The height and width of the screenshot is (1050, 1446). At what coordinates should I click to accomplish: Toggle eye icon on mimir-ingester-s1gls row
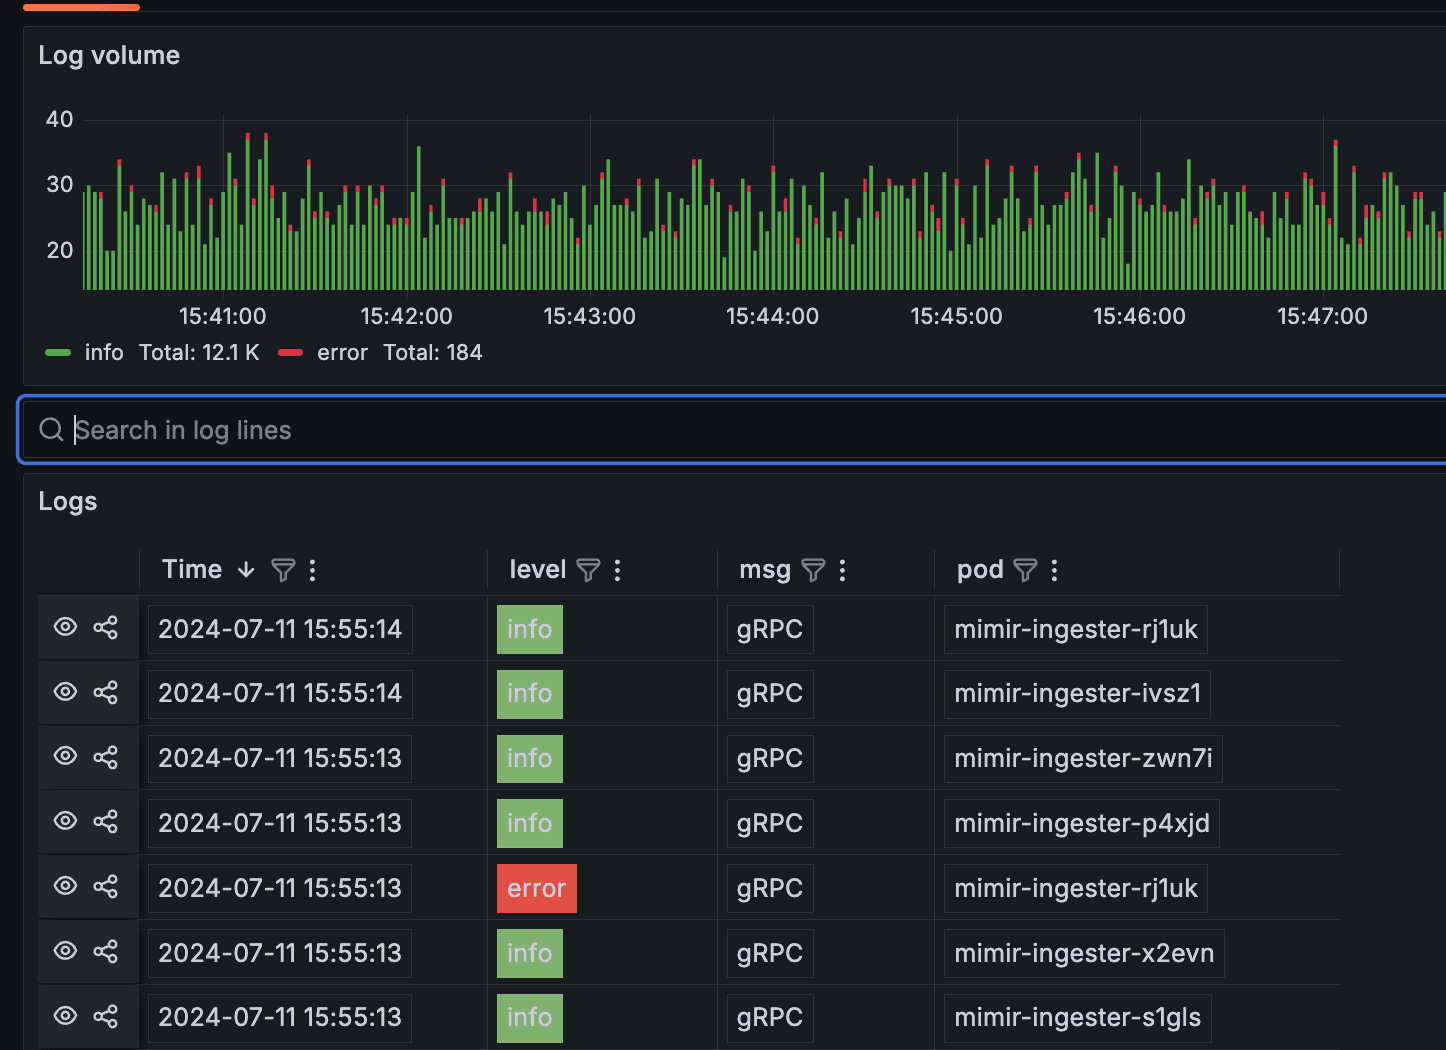click(x=65, y=1017)
